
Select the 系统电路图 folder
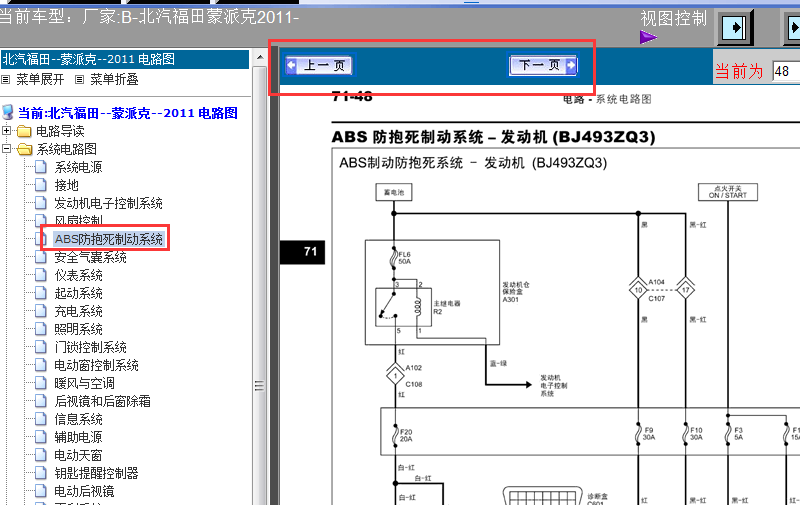click(x=66, y=149)
